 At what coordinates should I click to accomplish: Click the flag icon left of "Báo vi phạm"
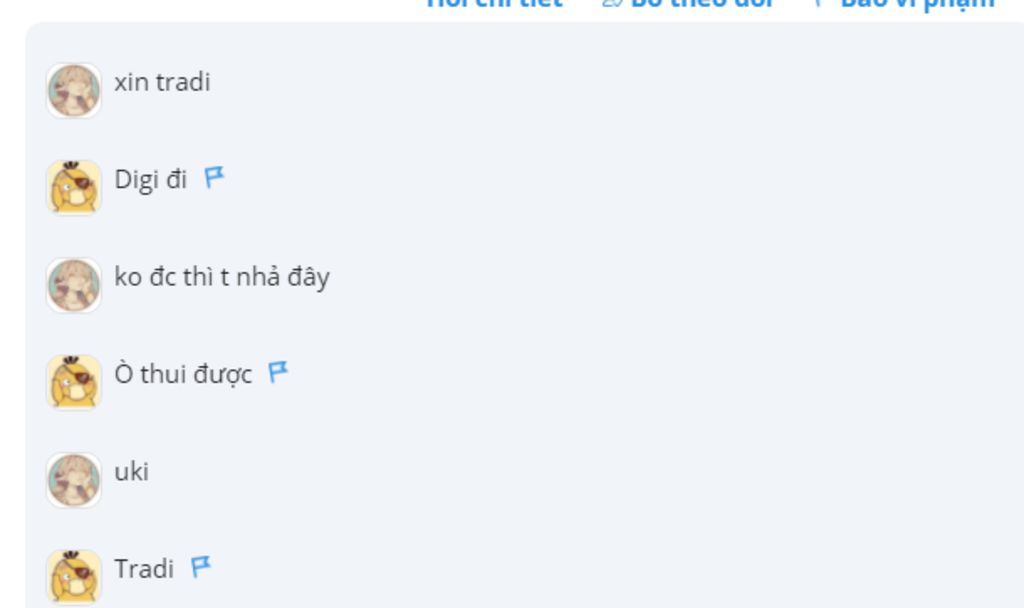pyautogui.click(x=819, y=3)
